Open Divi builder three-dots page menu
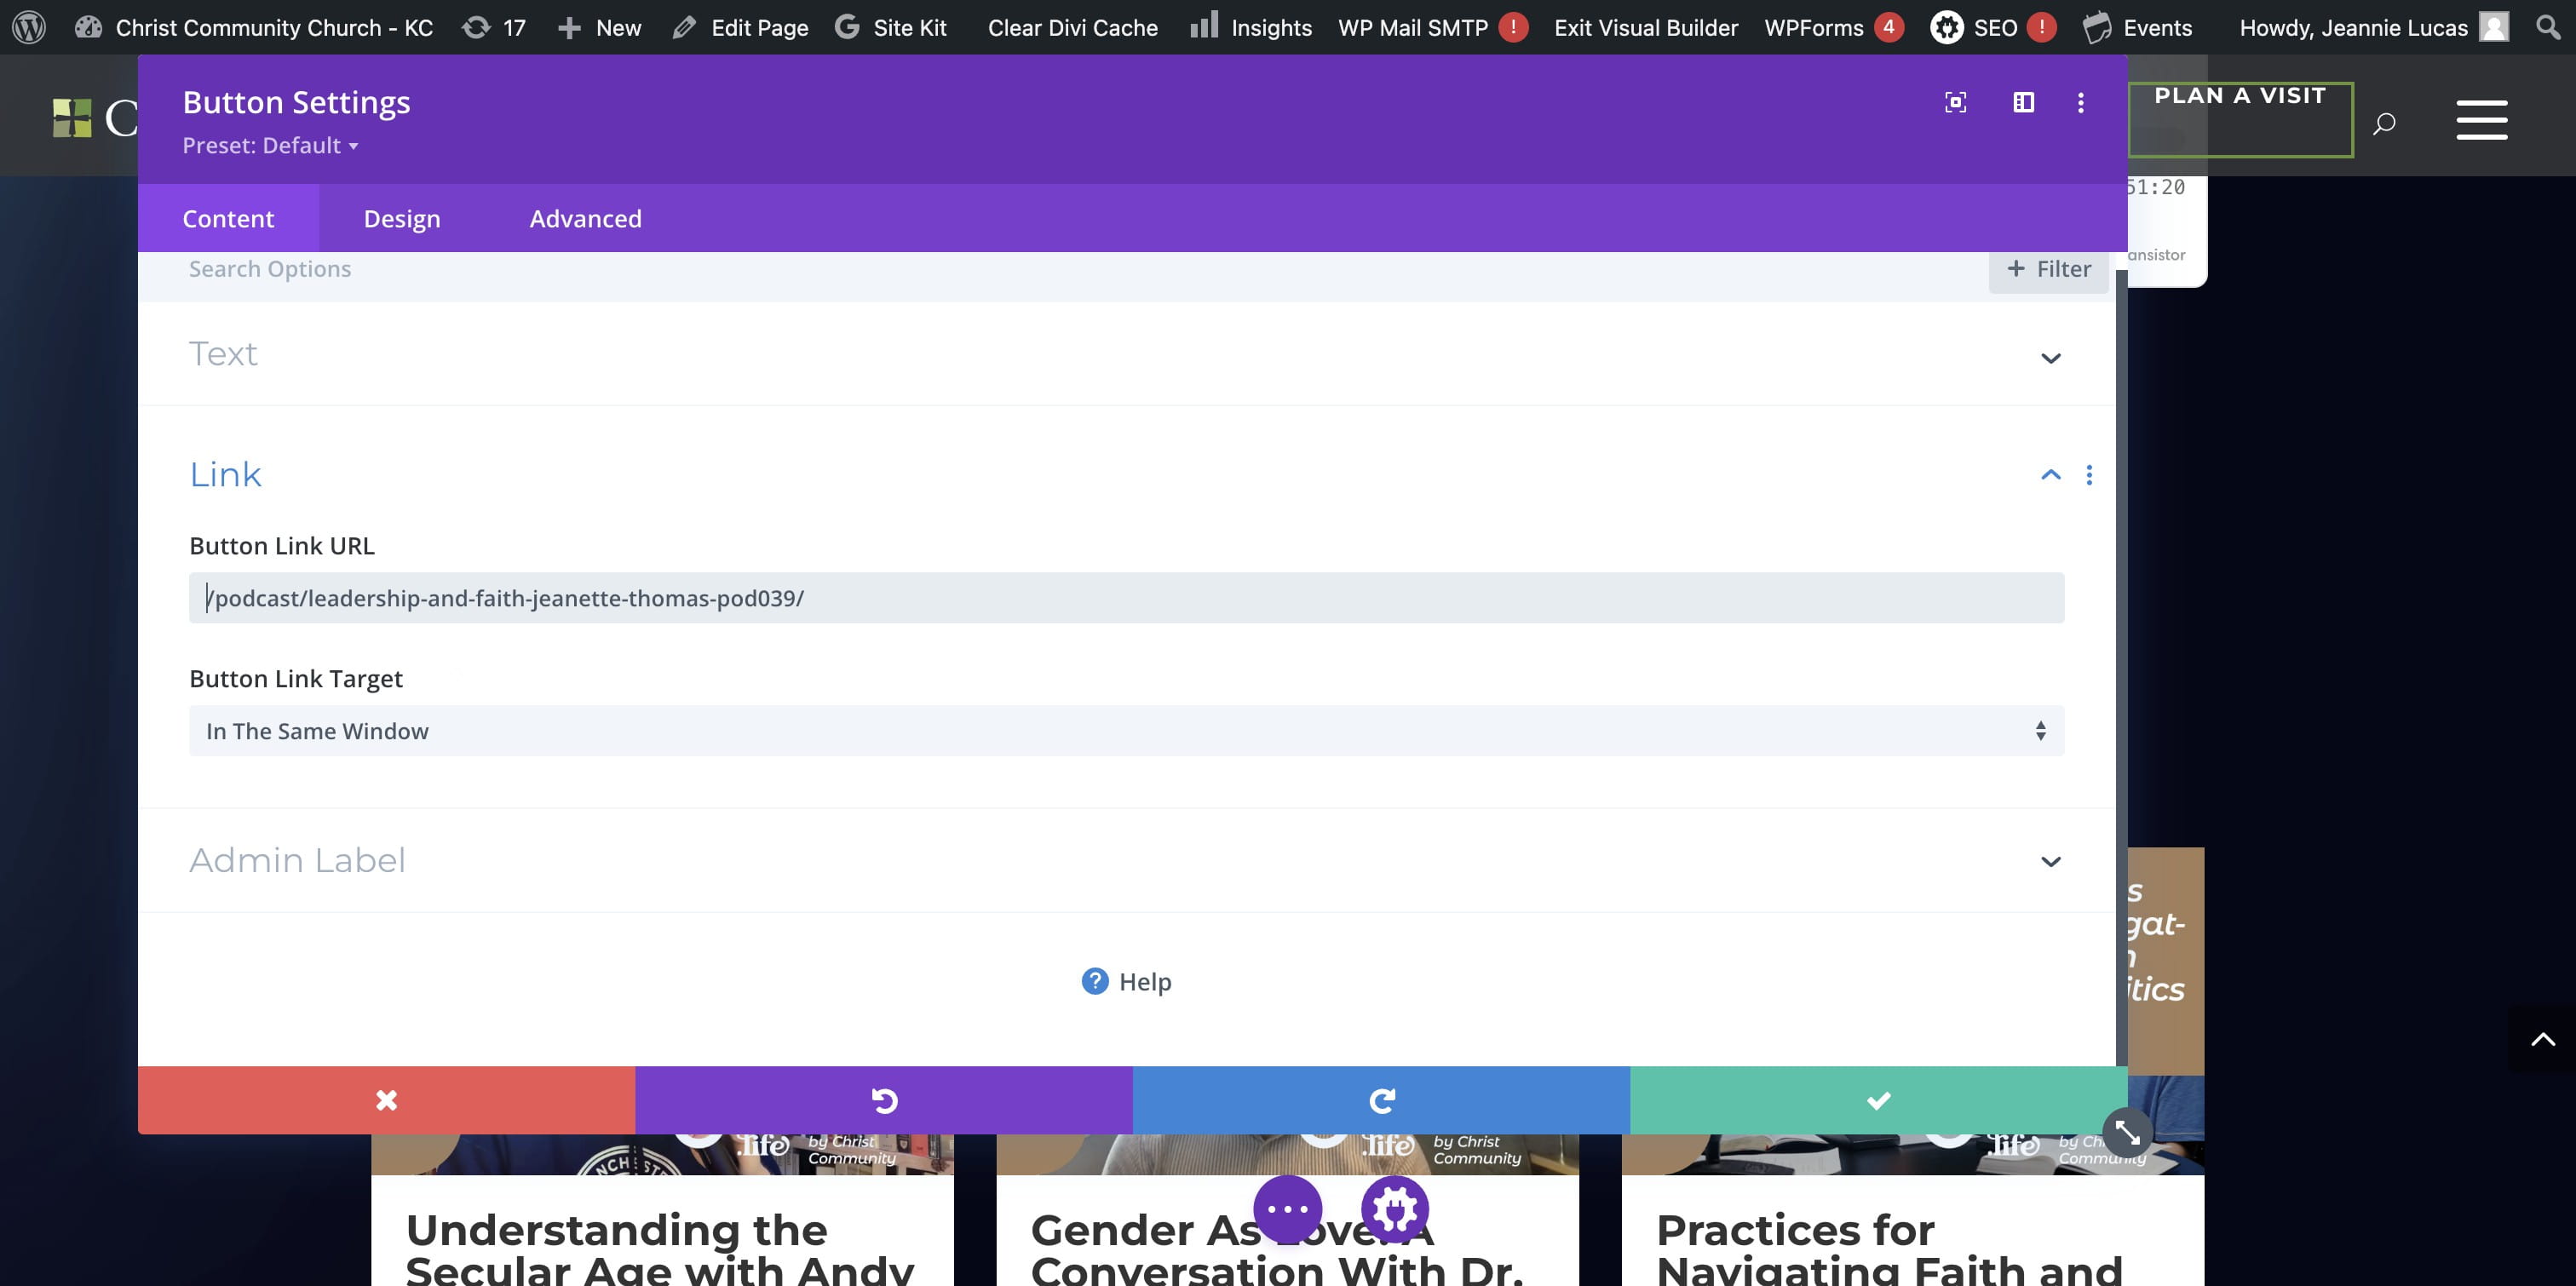 tap(1288, 1209)
